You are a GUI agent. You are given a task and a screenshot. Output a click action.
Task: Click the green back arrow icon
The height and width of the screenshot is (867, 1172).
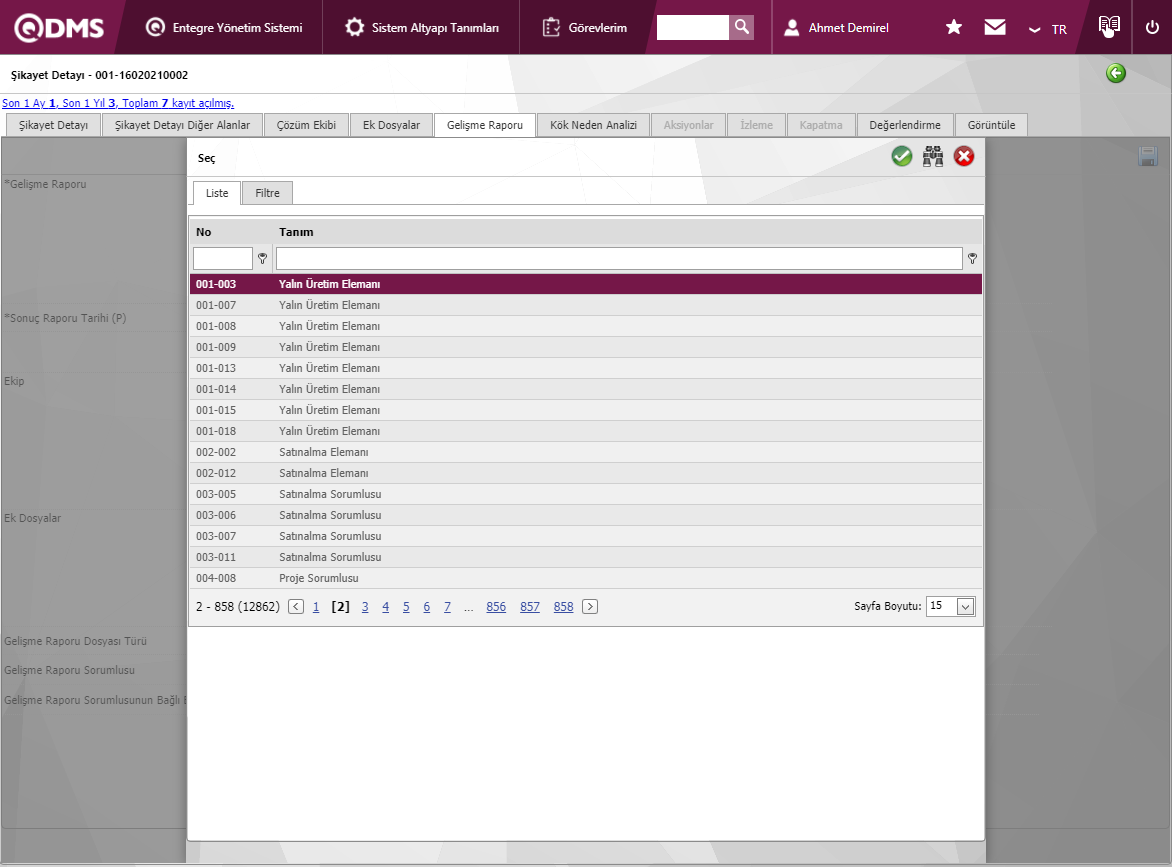click(x=1116, y=73)
